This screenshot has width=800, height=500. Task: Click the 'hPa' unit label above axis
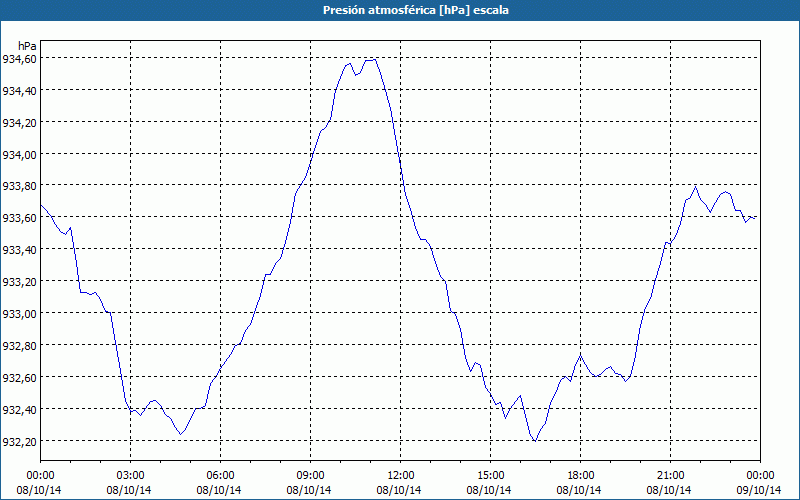tap(27, 46)
